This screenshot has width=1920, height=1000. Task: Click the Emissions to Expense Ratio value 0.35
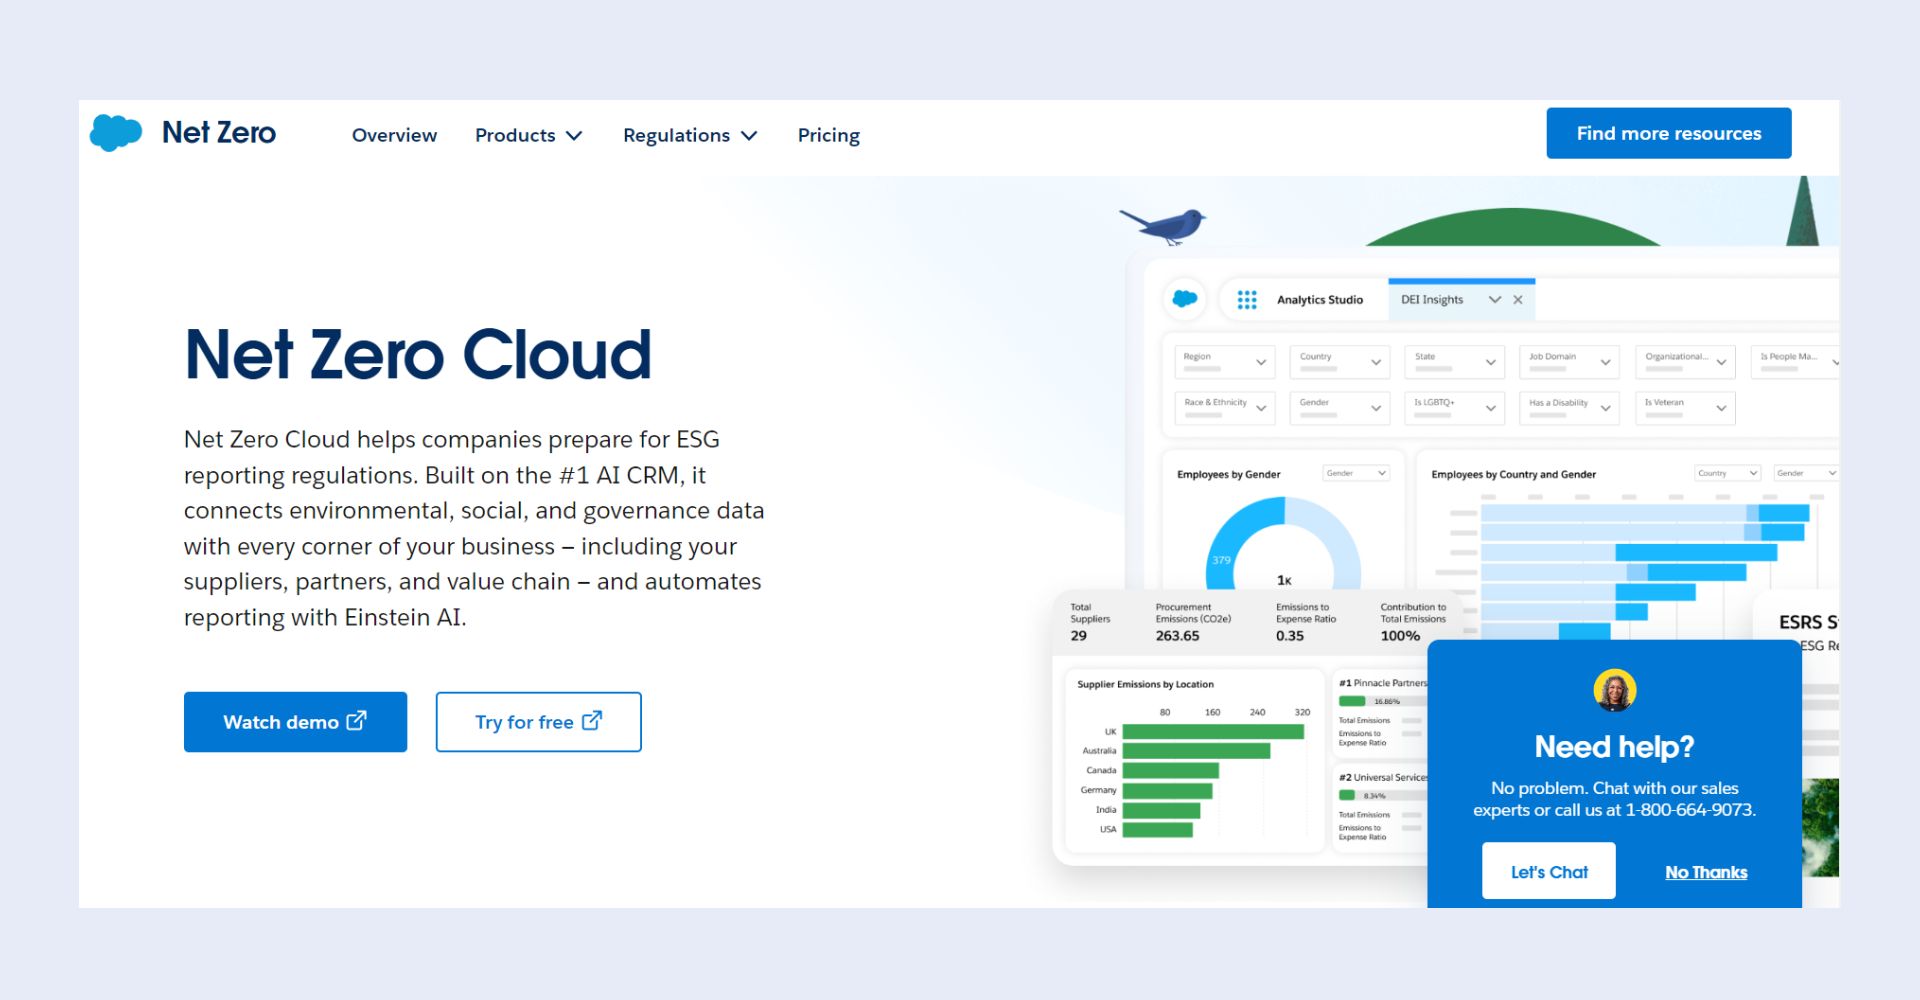tap(1290, 636)
